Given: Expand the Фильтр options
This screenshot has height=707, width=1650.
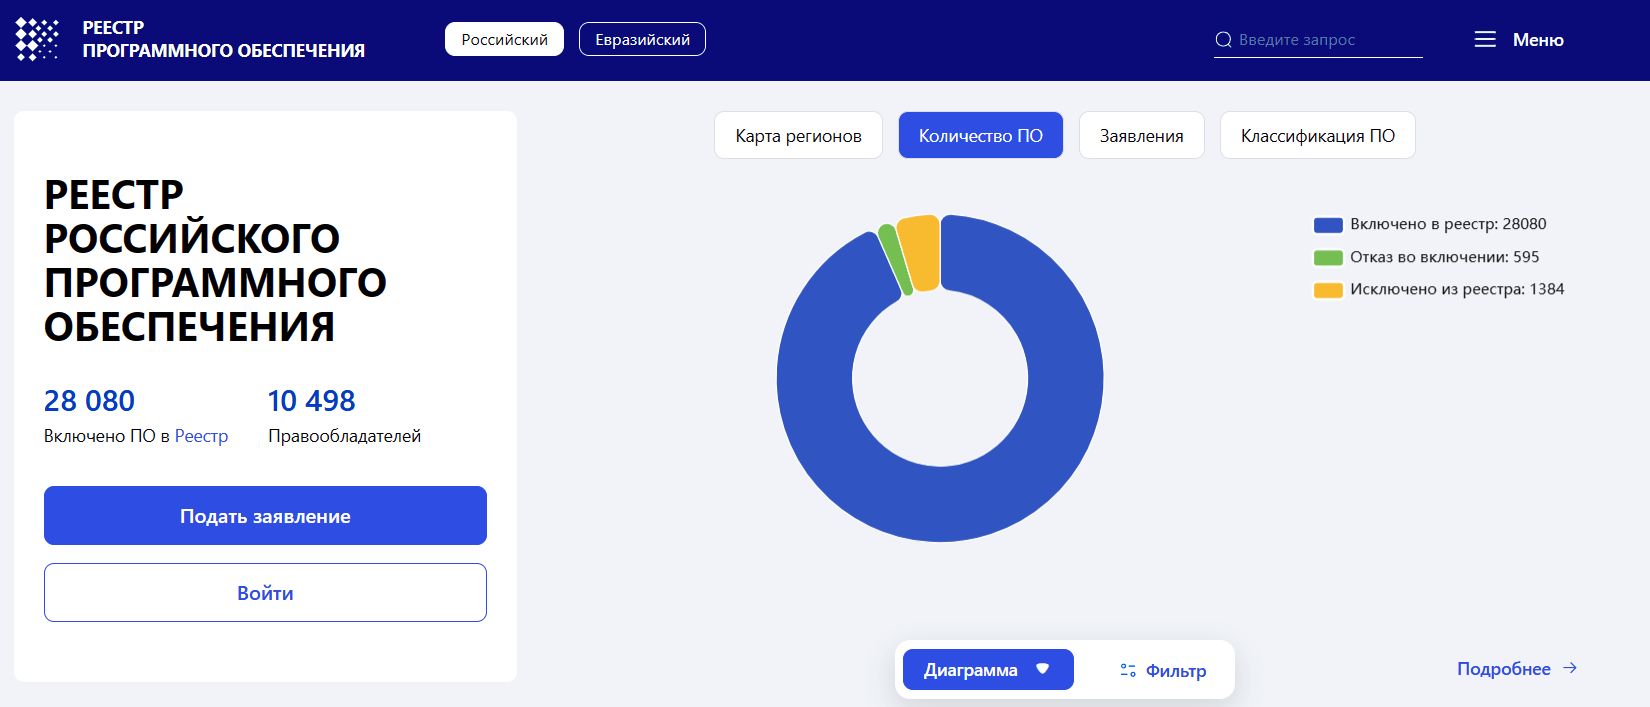Looking at the screenshot, I should pyautogui.click(x=1163, y=670).
